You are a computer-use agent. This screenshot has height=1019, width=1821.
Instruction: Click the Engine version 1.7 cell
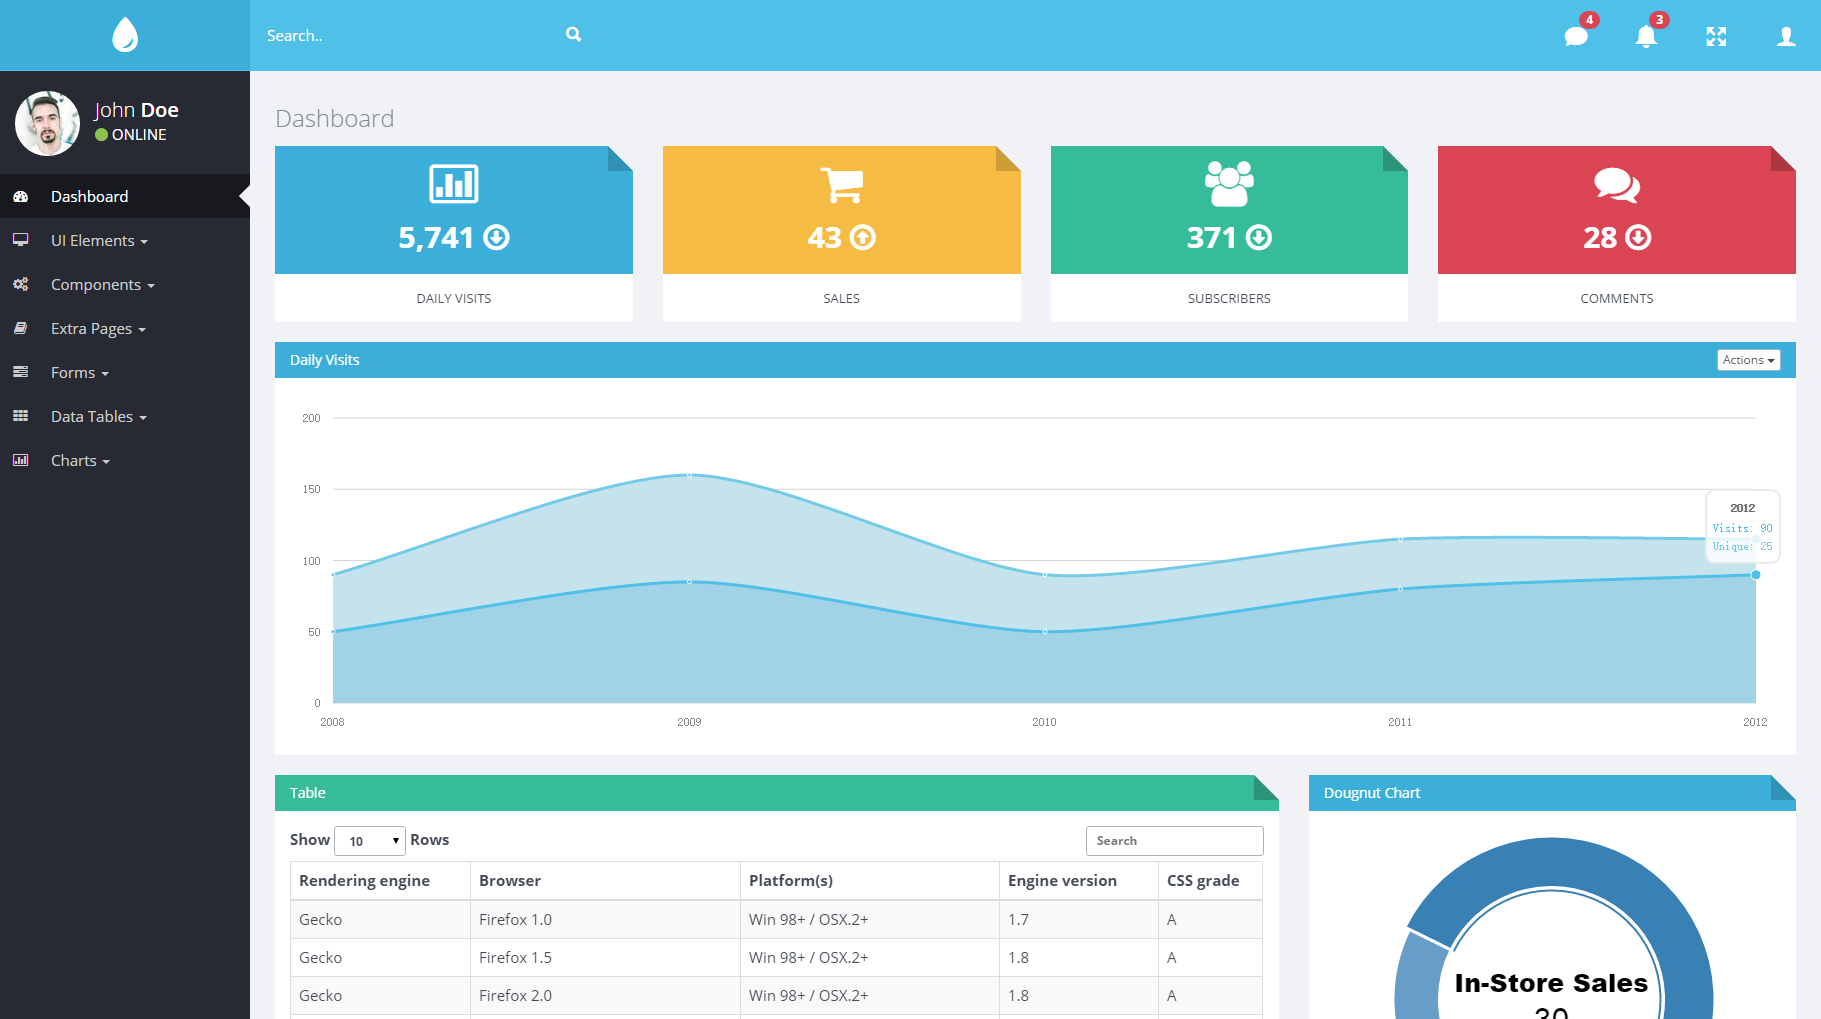click(x=1079, y=919)
